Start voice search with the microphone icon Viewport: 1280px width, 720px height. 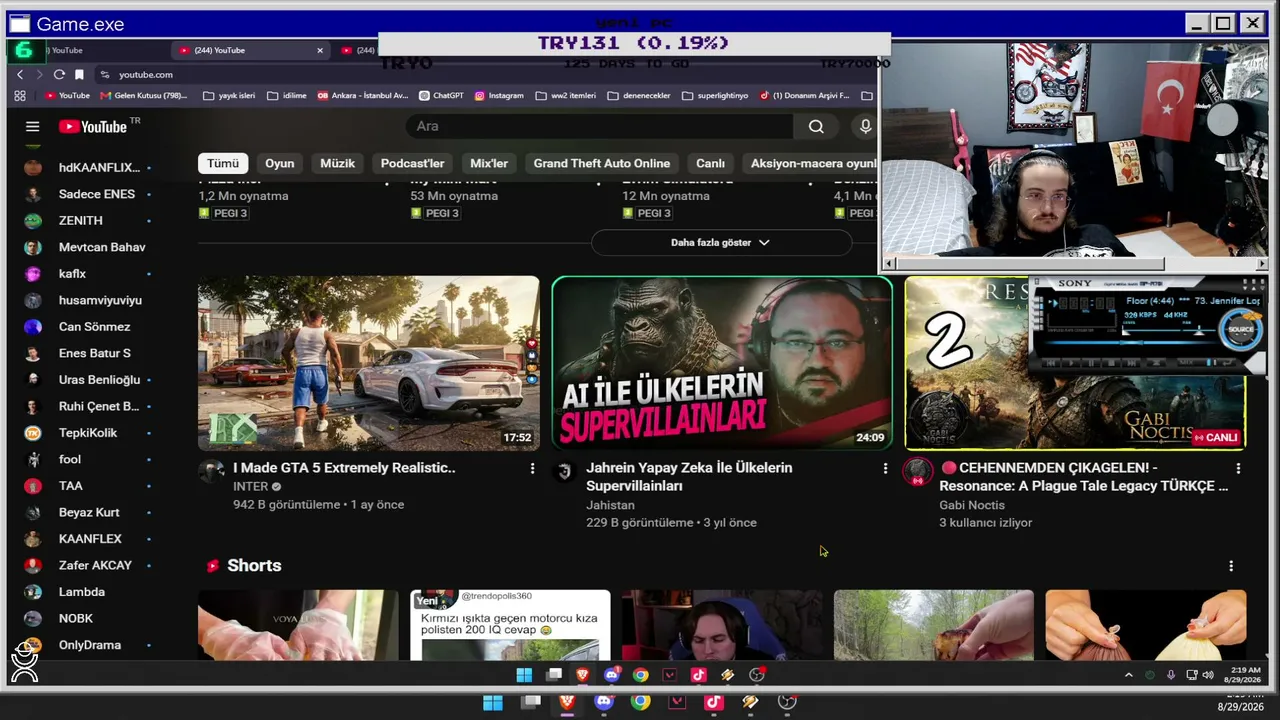point(865,126)
